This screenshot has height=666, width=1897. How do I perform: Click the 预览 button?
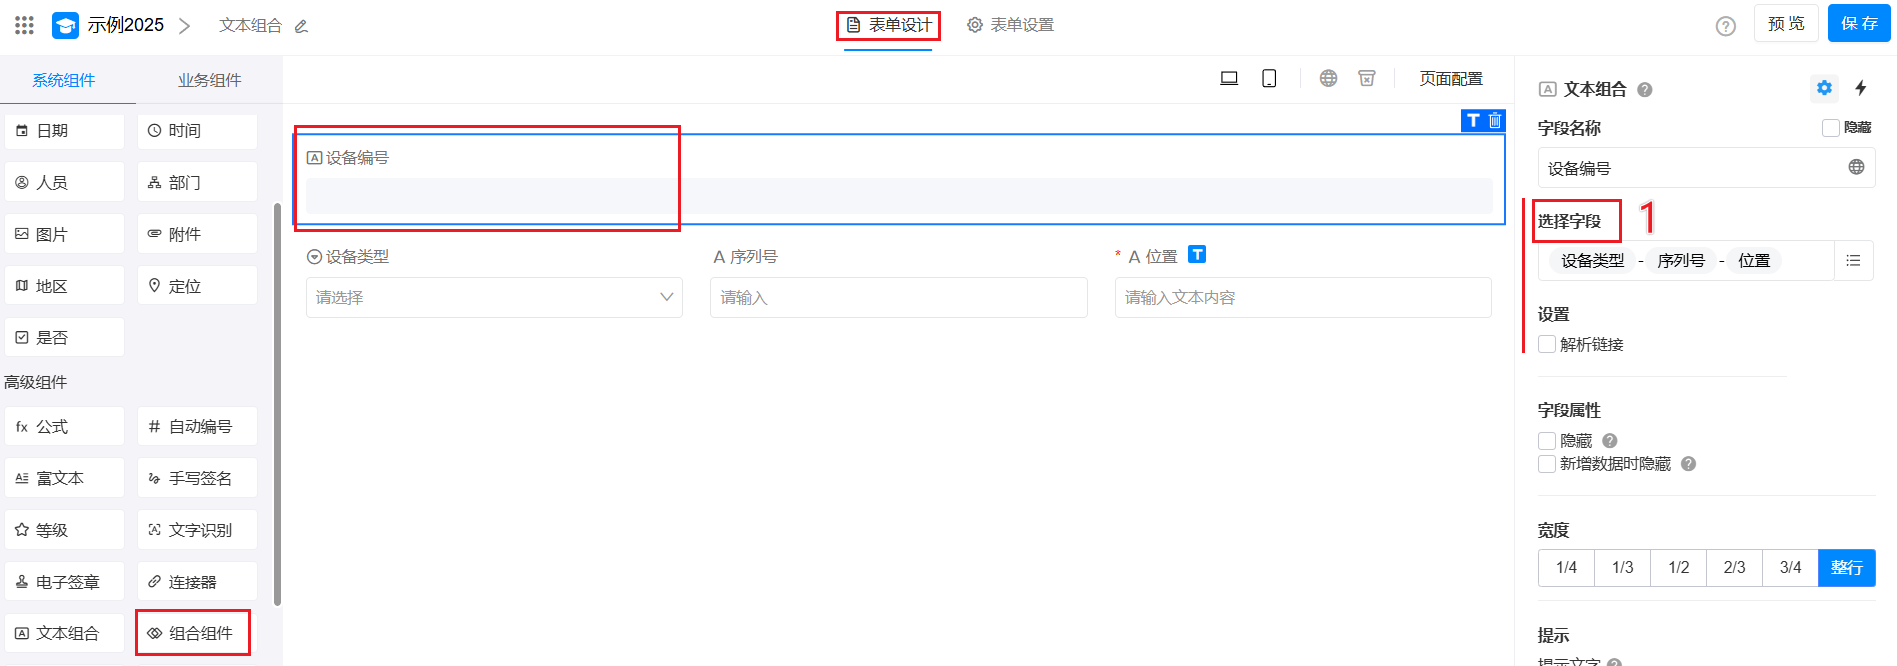(x=1785, y=23)
